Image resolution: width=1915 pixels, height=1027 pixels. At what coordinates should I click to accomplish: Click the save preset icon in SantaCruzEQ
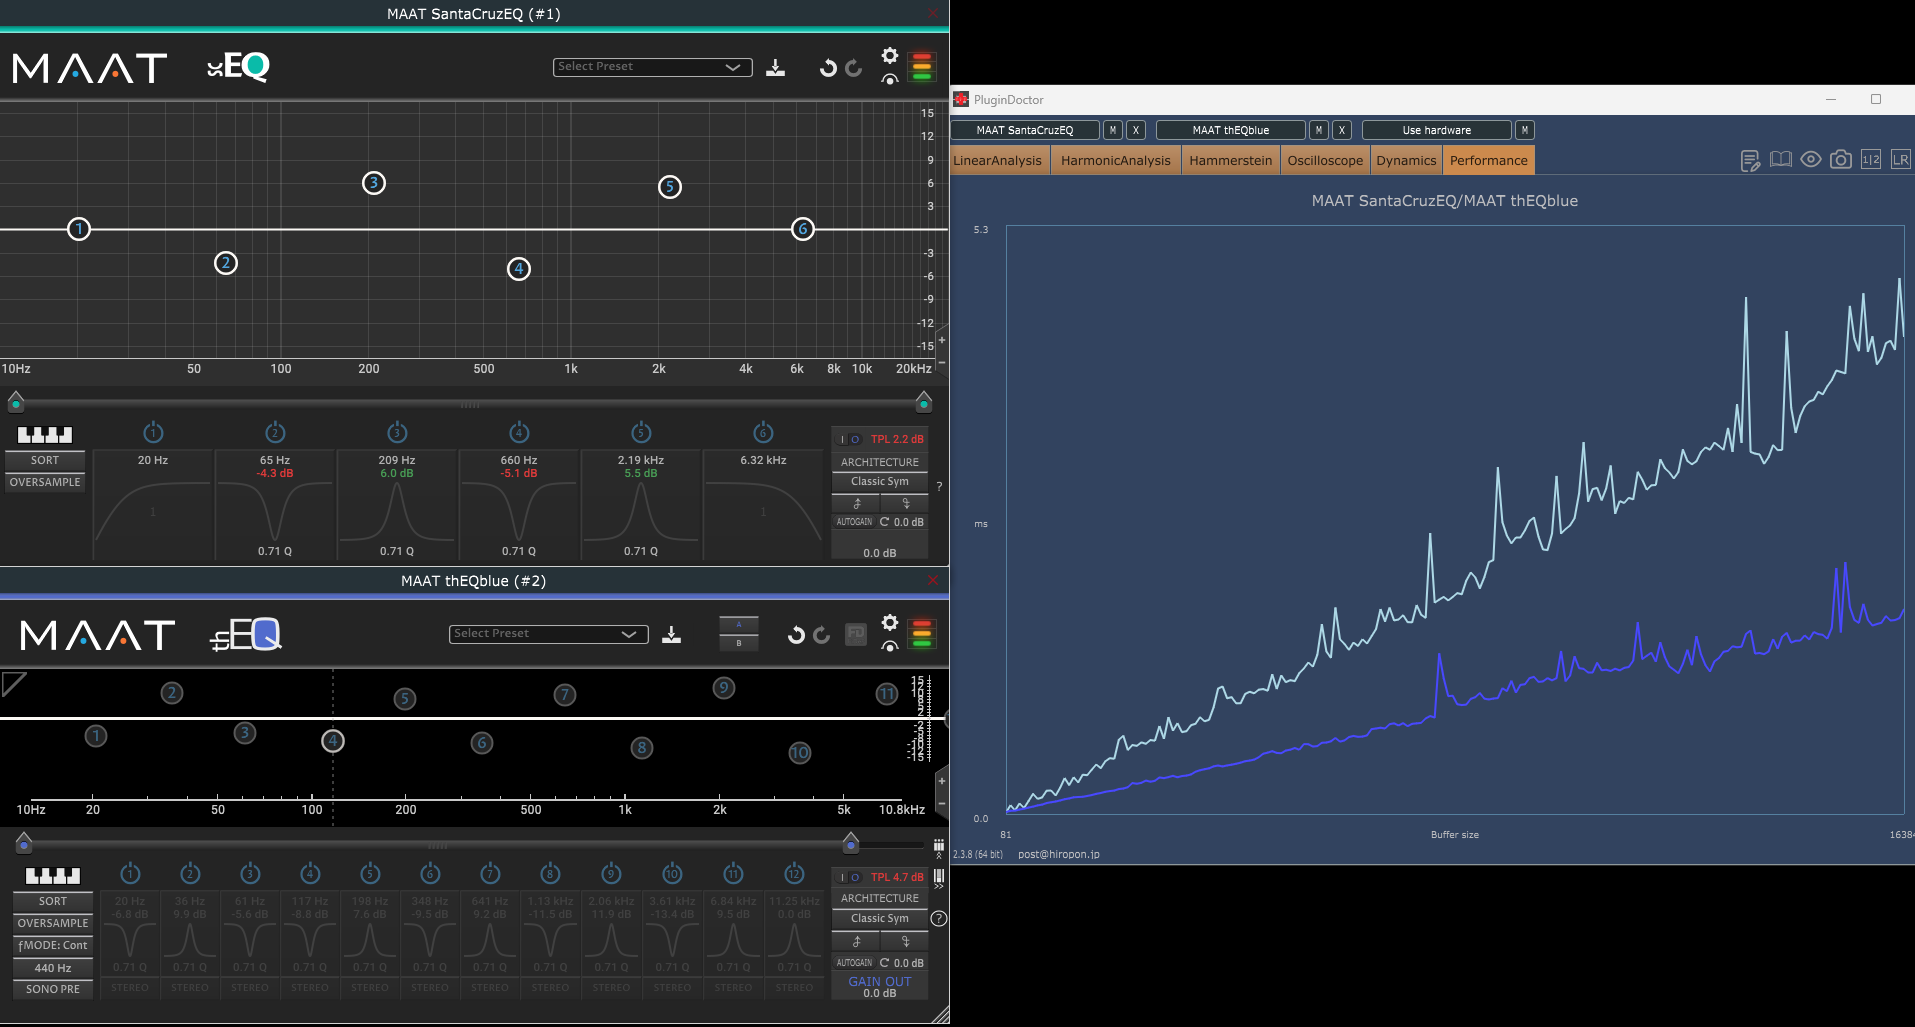tap(775, 68)
